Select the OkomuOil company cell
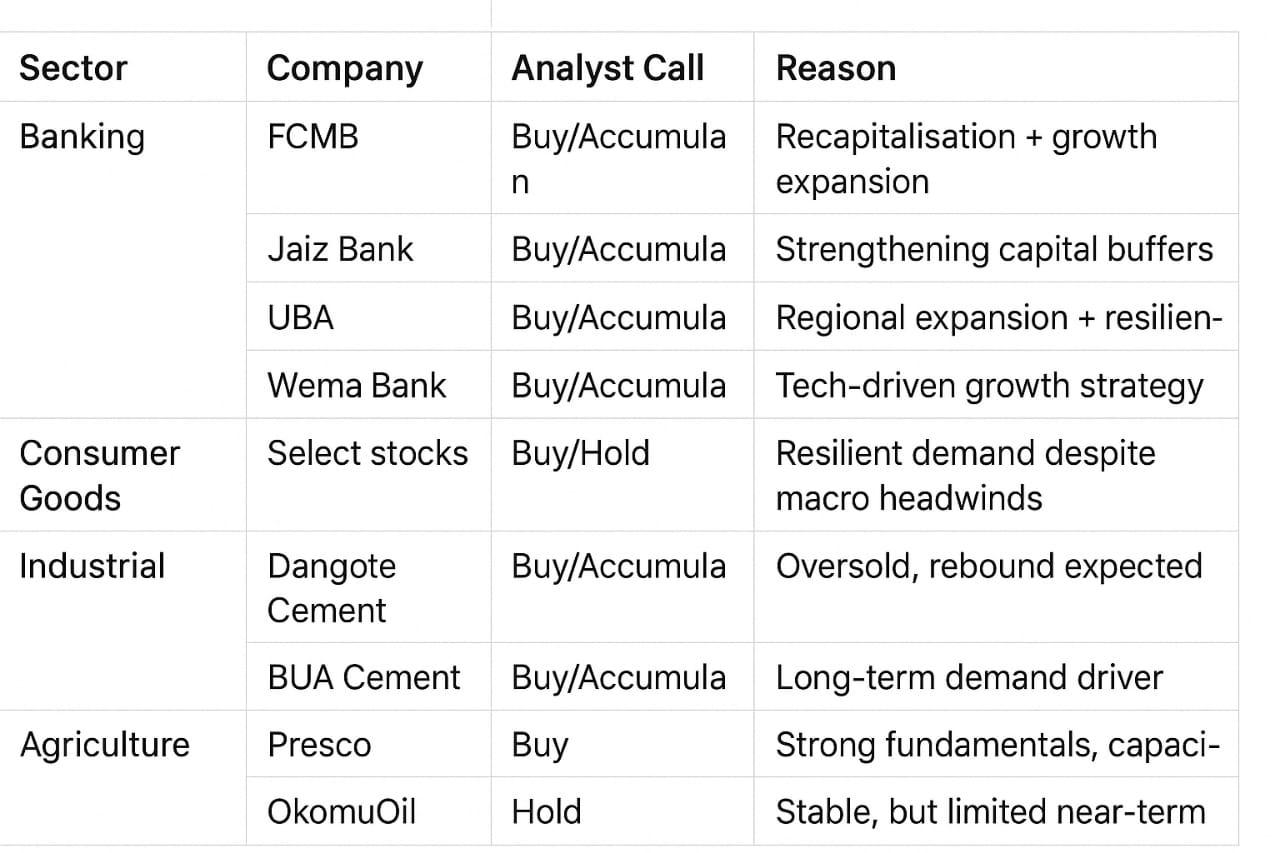Image resolution: width=1280 pixels, height=853 pixels. tap(341, 811)
